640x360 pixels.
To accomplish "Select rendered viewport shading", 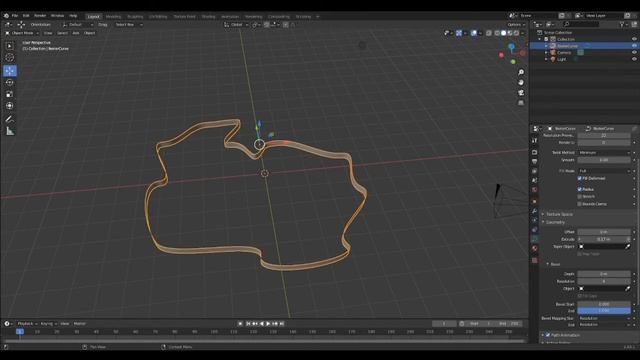I will click(x=516, y=33).
